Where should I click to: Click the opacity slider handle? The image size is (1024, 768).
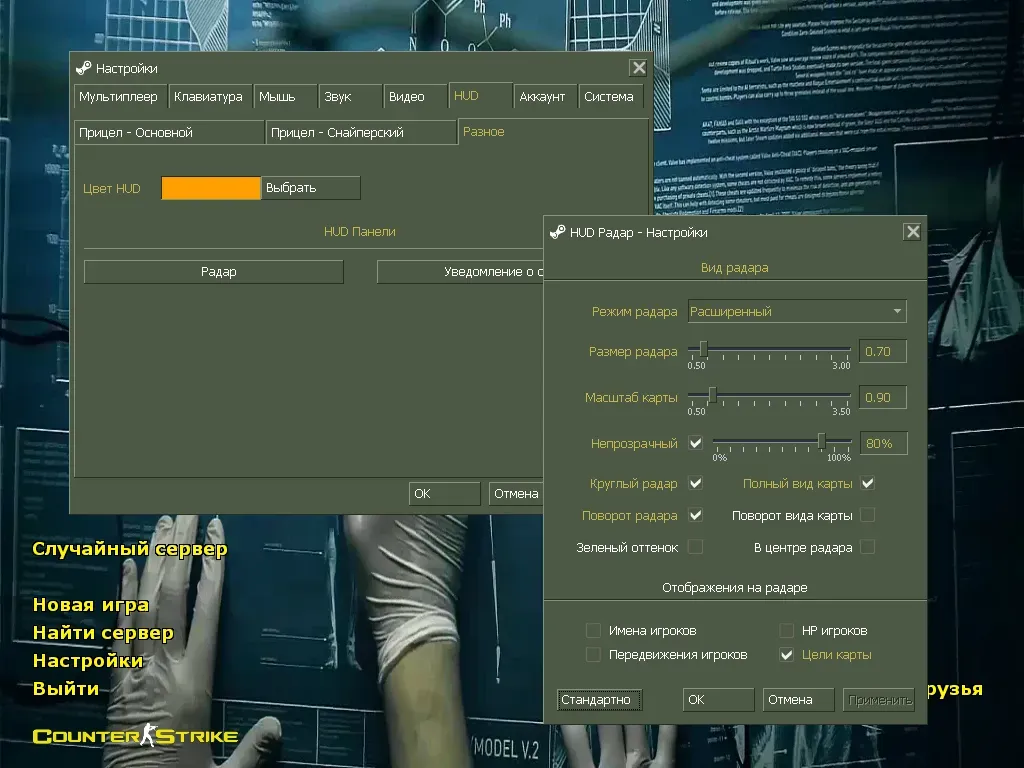click(x=822, y=441)
